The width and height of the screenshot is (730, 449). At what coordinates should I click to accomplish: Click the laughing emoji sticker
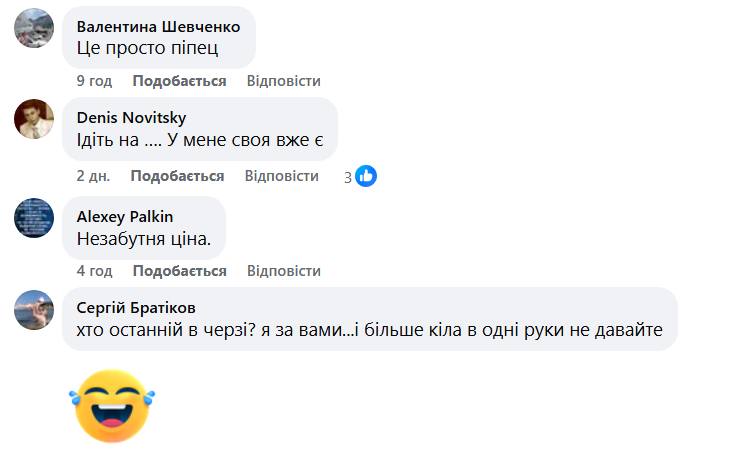pos(111,404)
